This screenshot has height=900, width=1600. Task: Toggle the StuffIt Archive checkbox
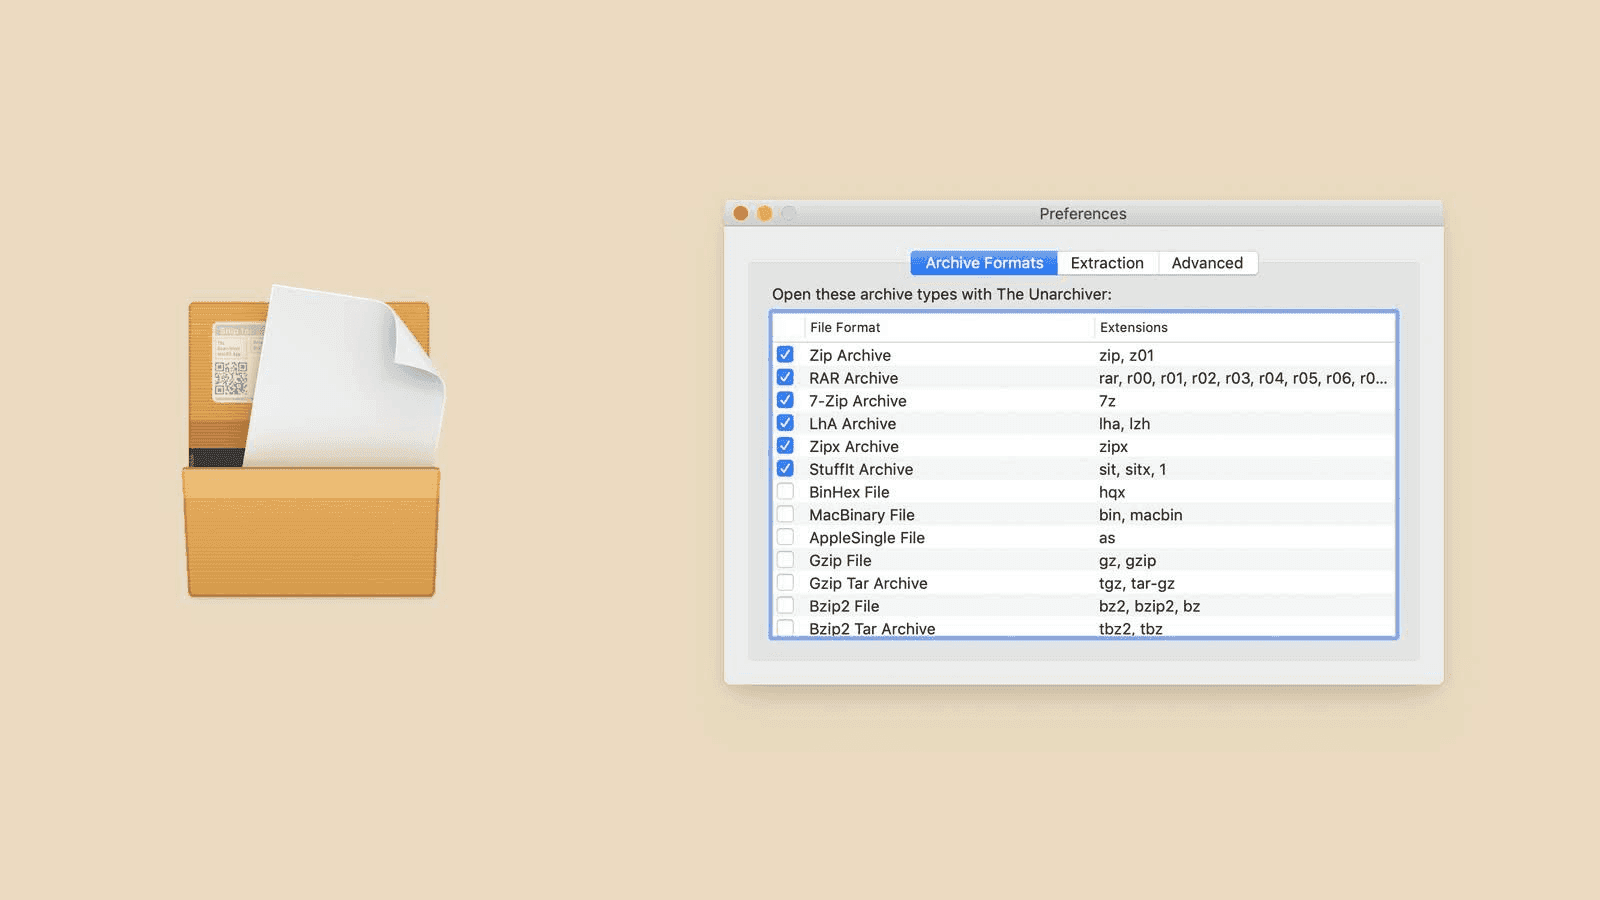(785, 469)
